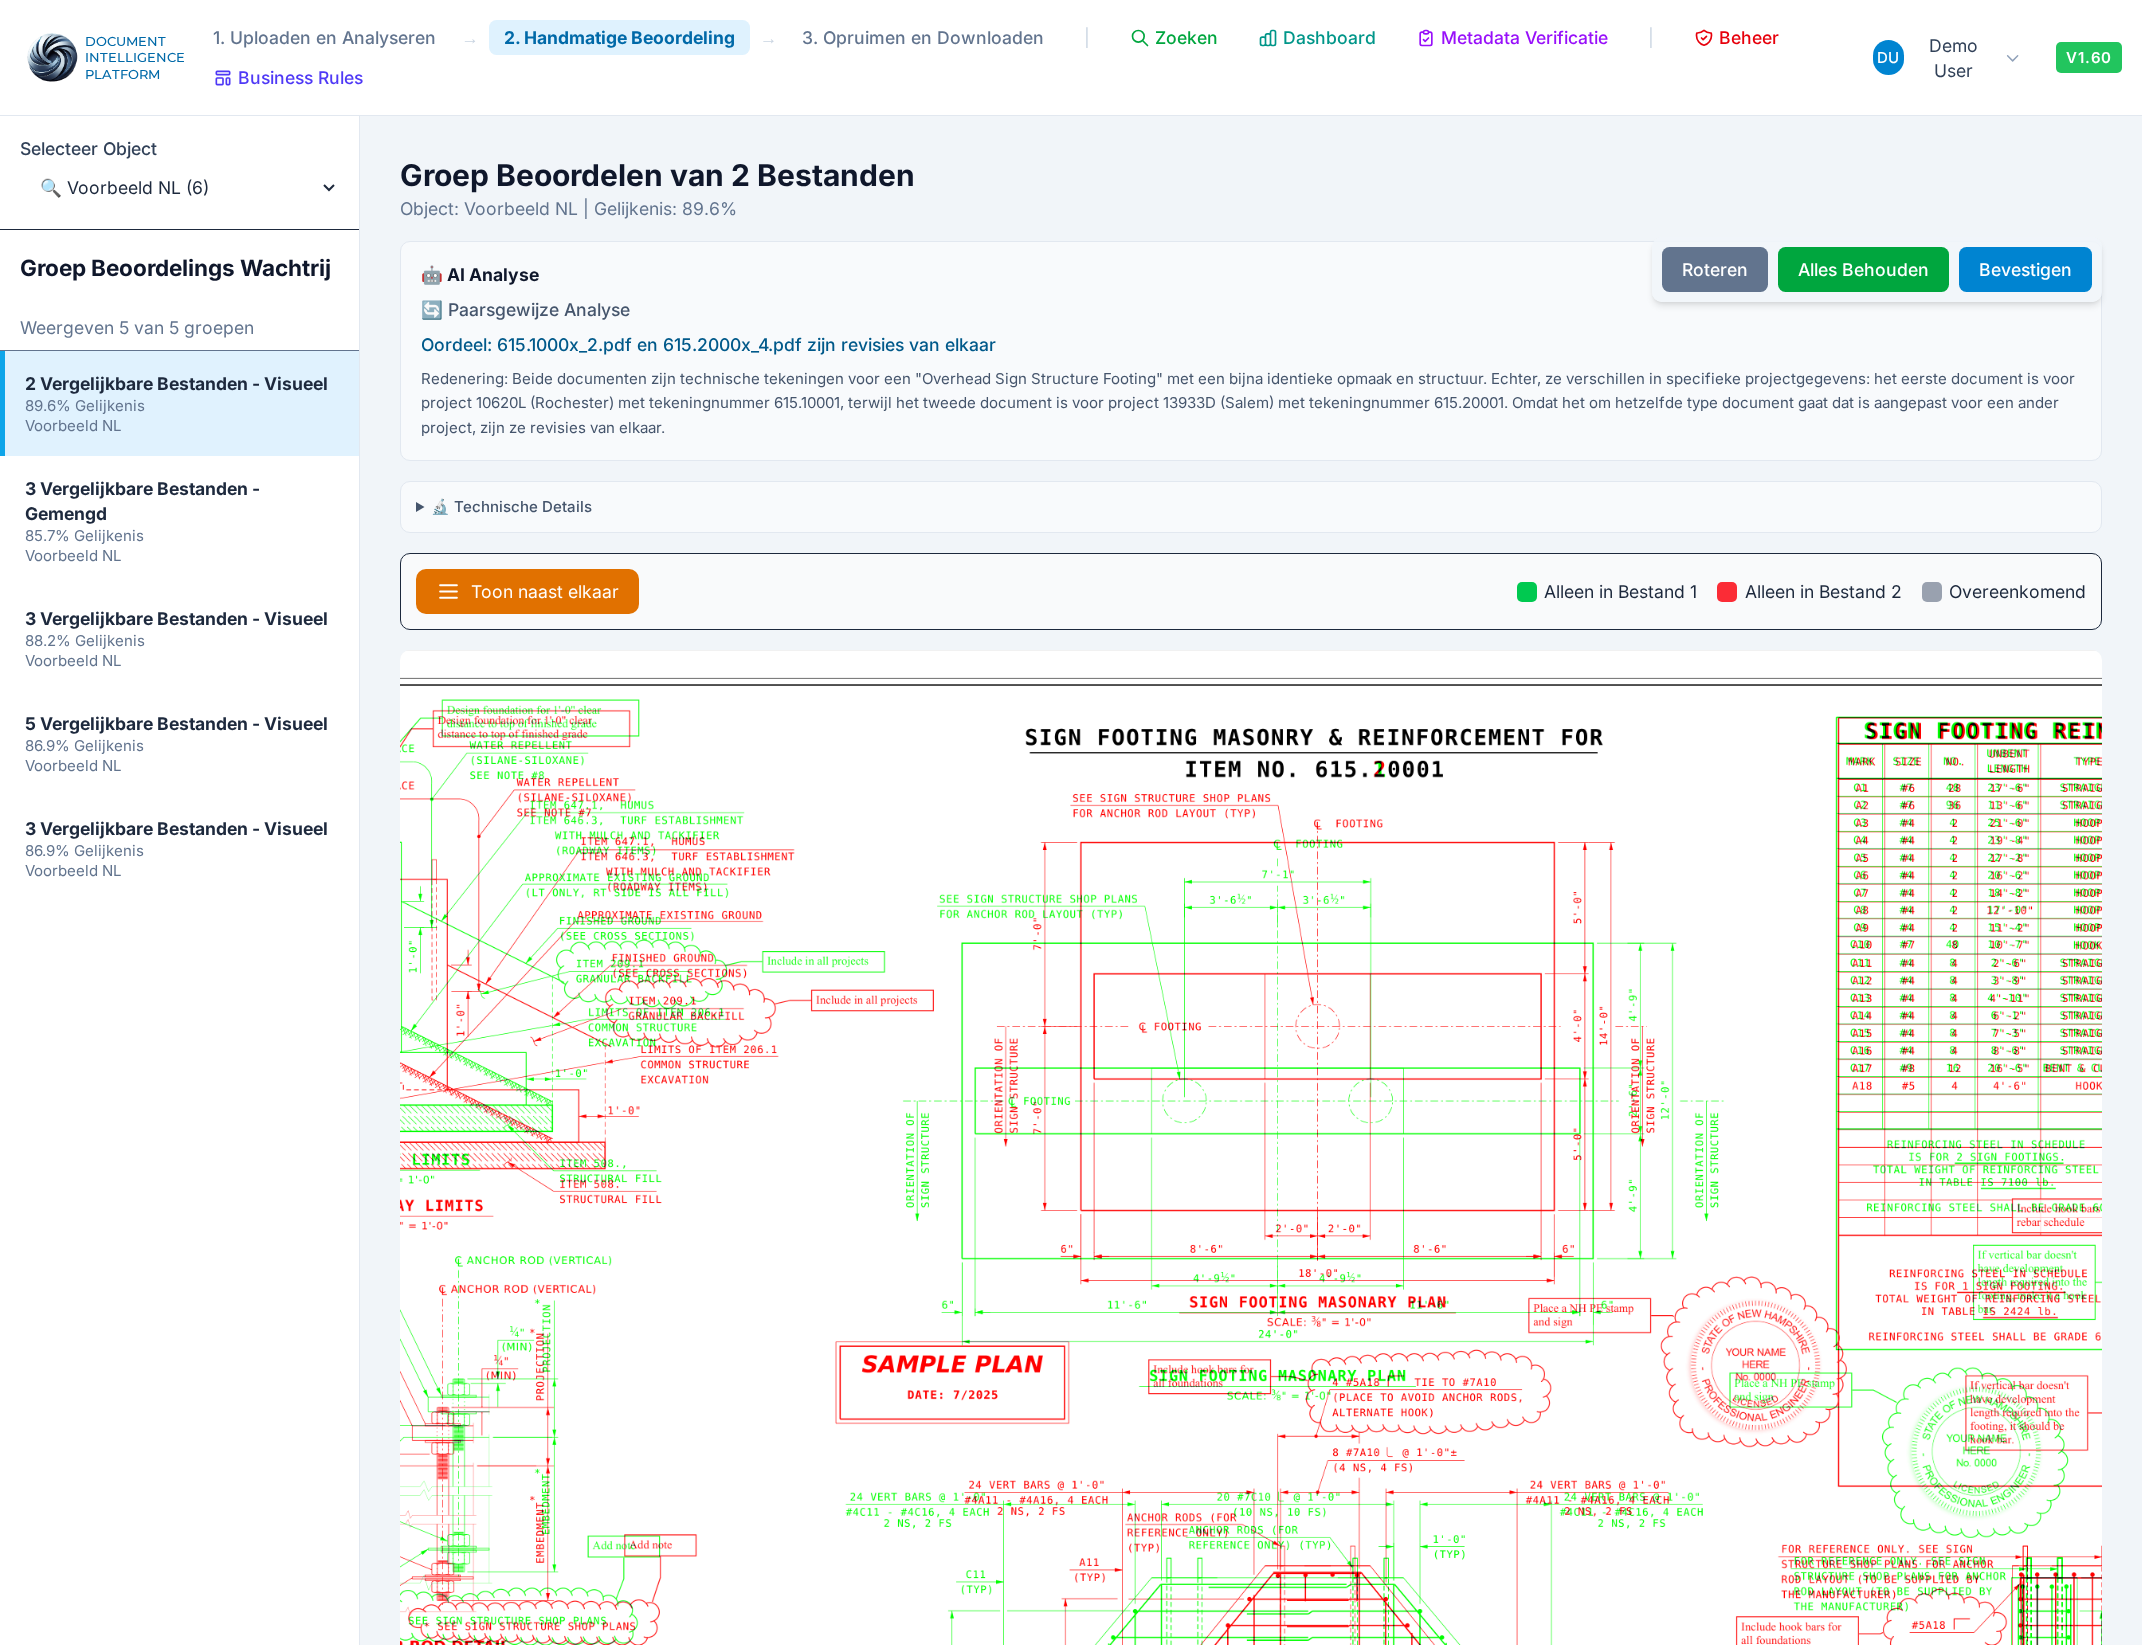Go to step 1 Uploaden en Analyseren
This screenshot has height=1645, width=2142.
(324, 38)
